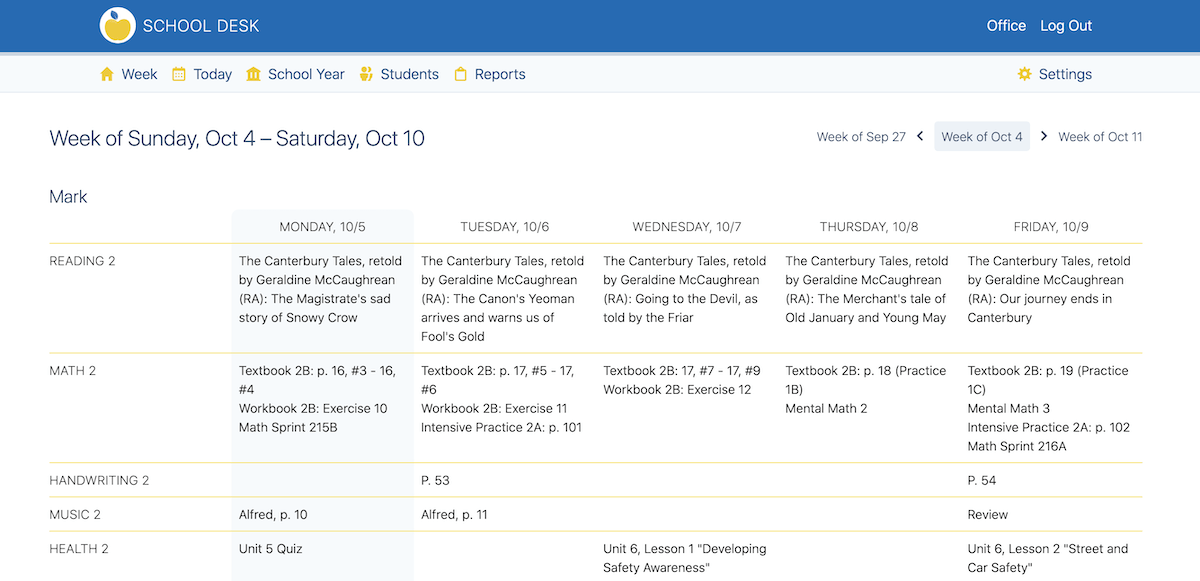
Task: Open Friday's Music Review entry
Action: click(x=988, y=515)
